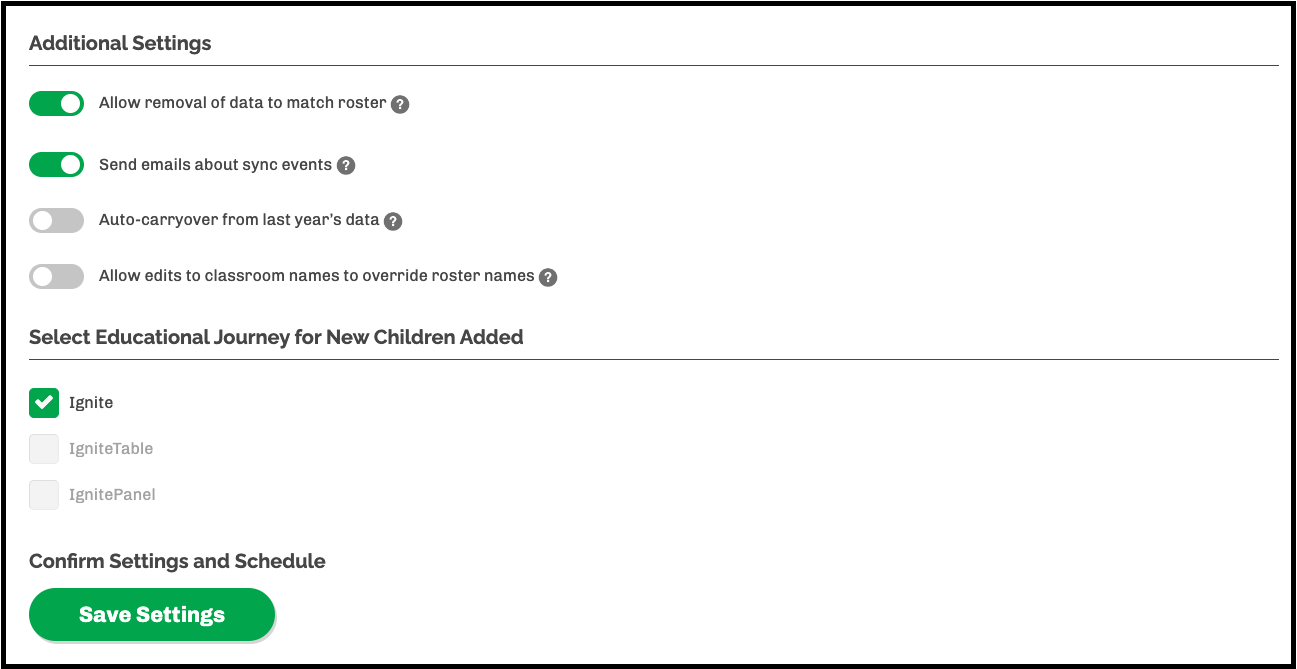
Task: Click the 'IgniteTable' label text
Action: pos(111,449)
